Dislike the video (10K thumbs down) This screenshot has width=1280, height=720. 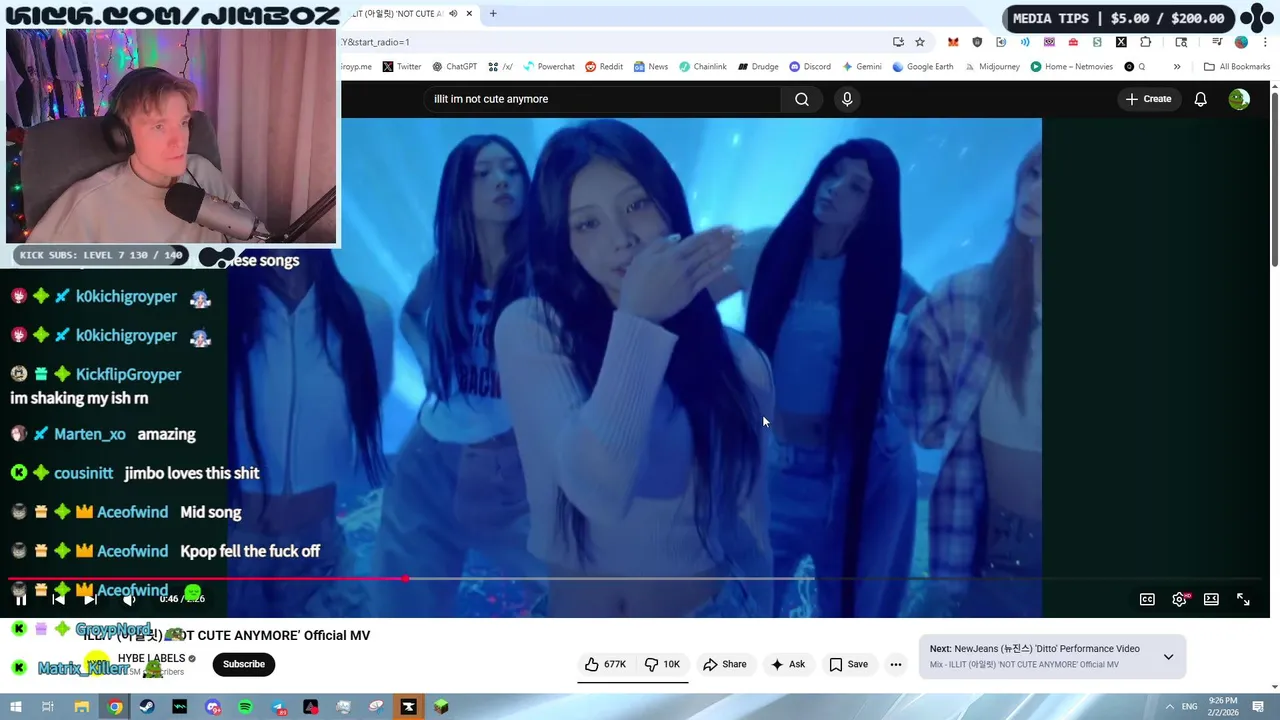(x=662, y=664)
